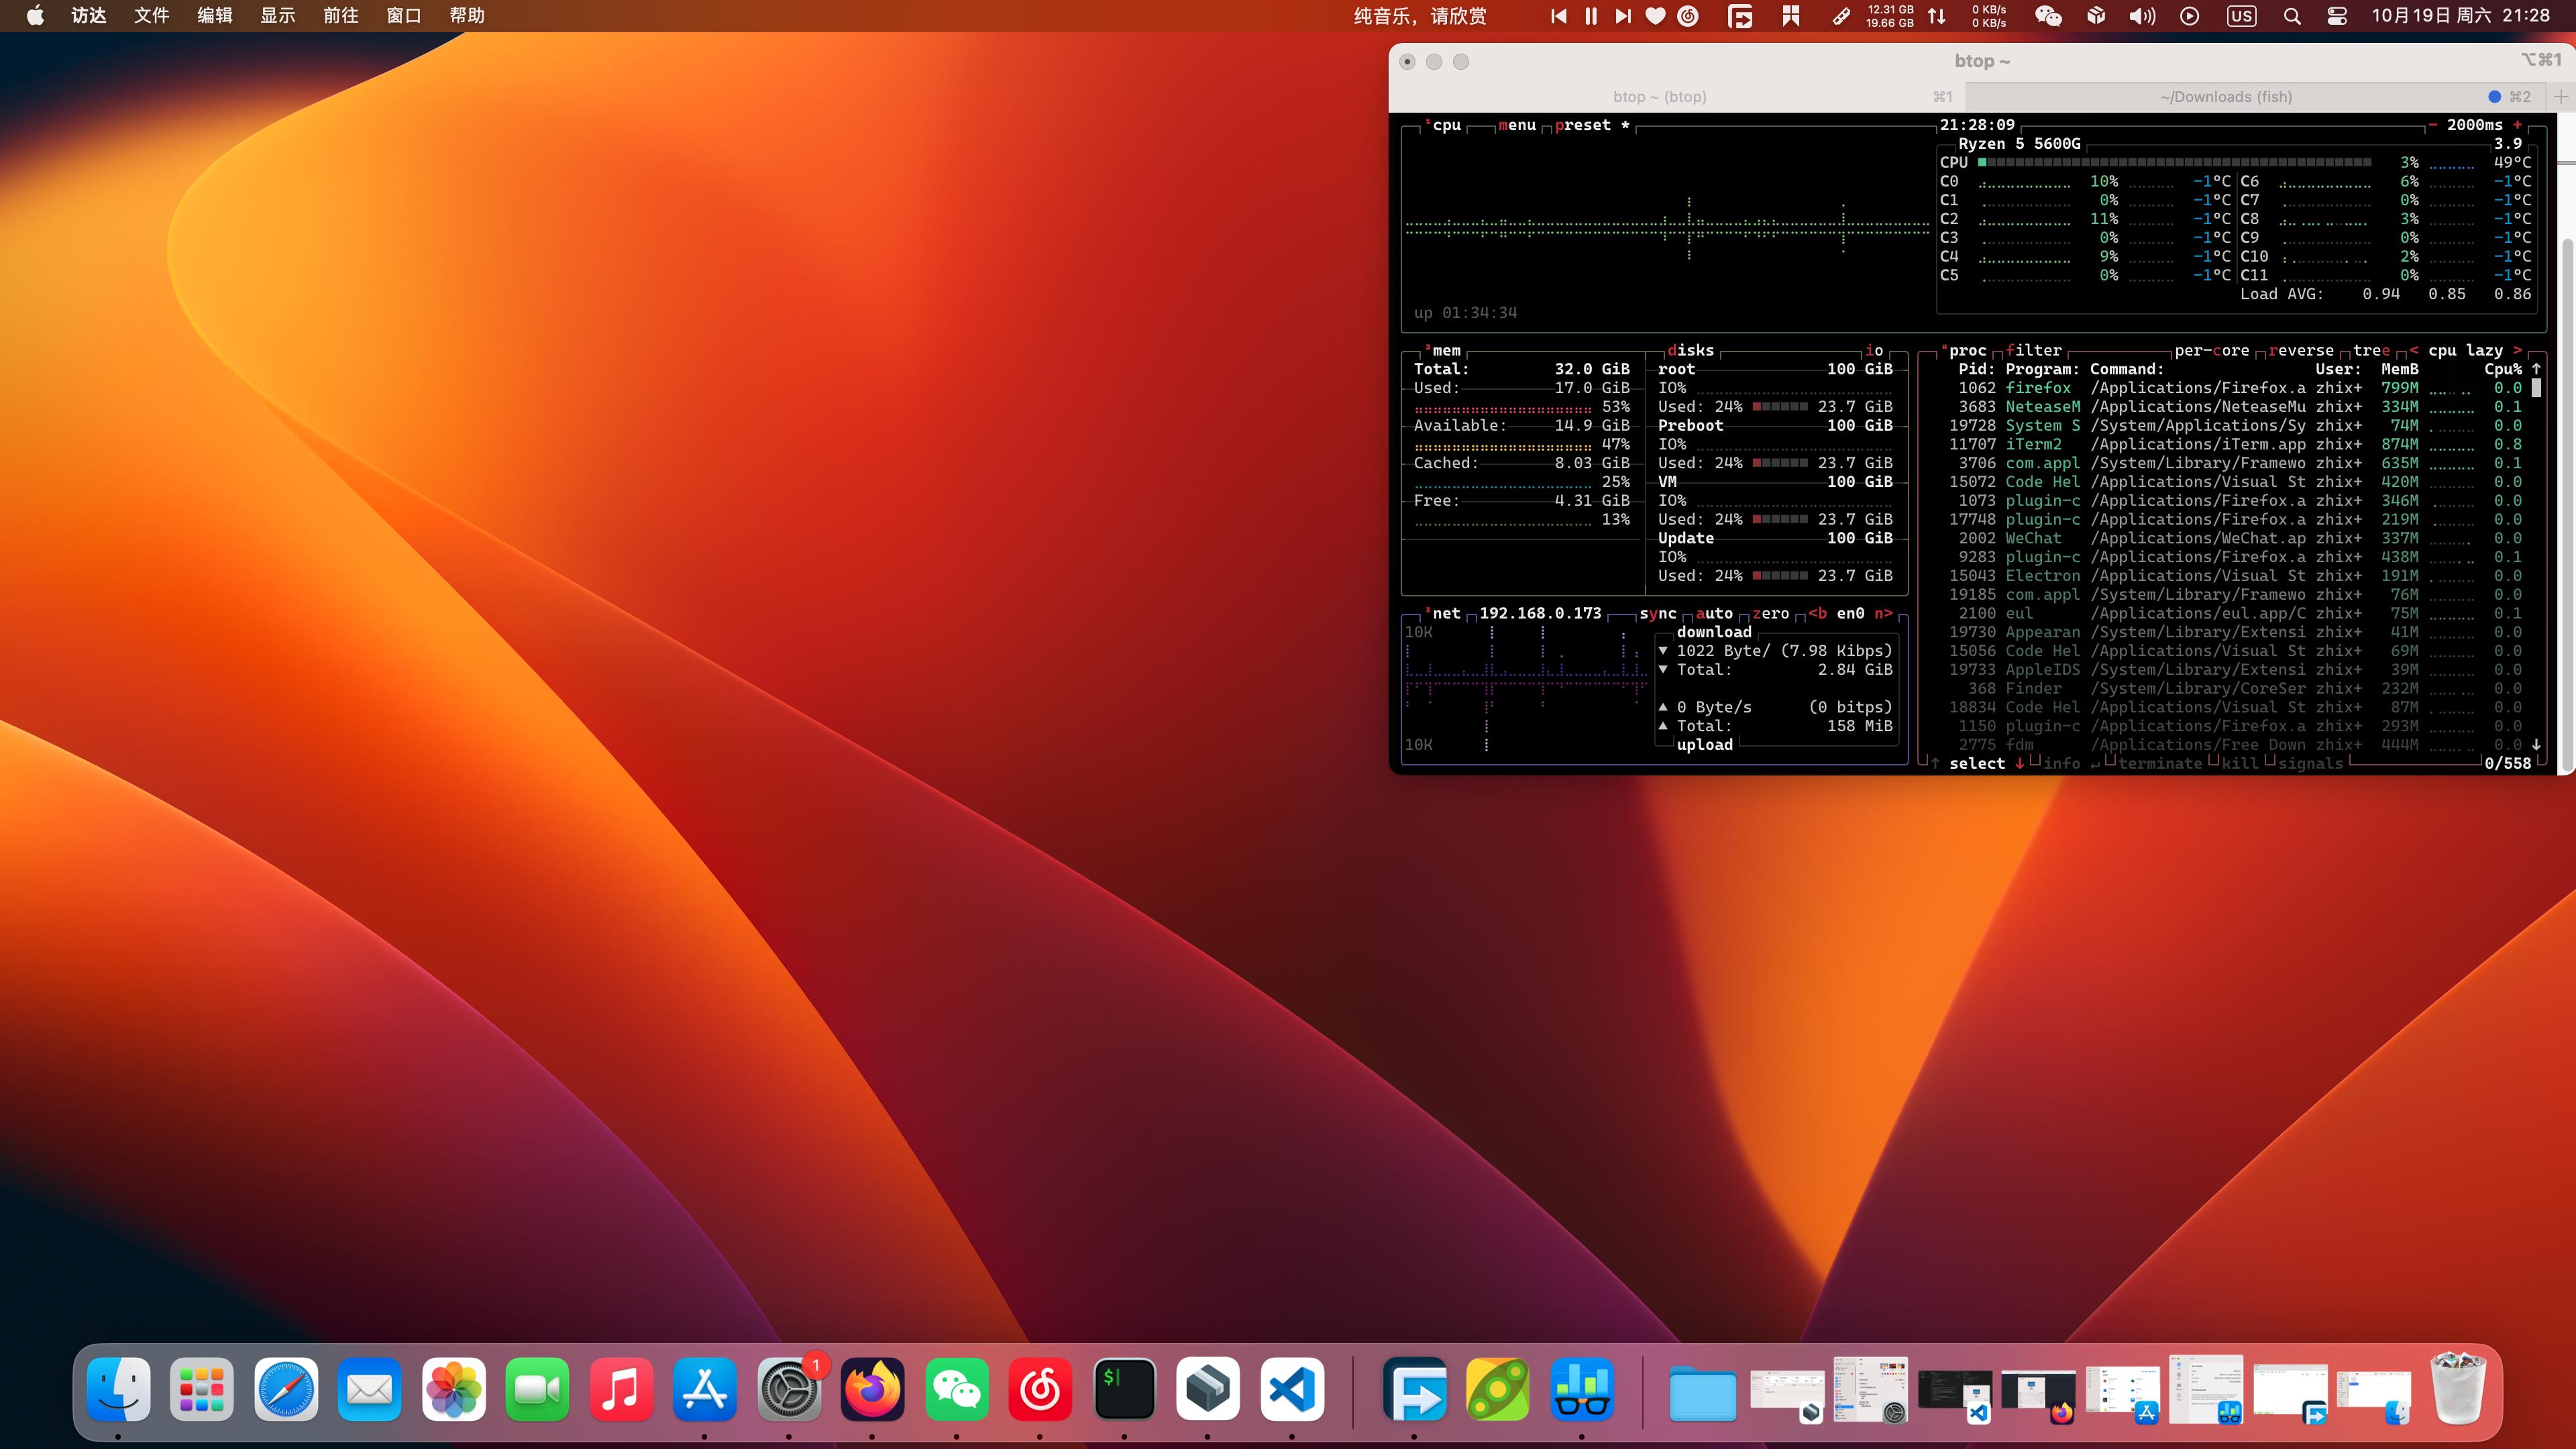Click filter in btop proc panel
The image size is (2576, 1449).
tap(2033, 350)
